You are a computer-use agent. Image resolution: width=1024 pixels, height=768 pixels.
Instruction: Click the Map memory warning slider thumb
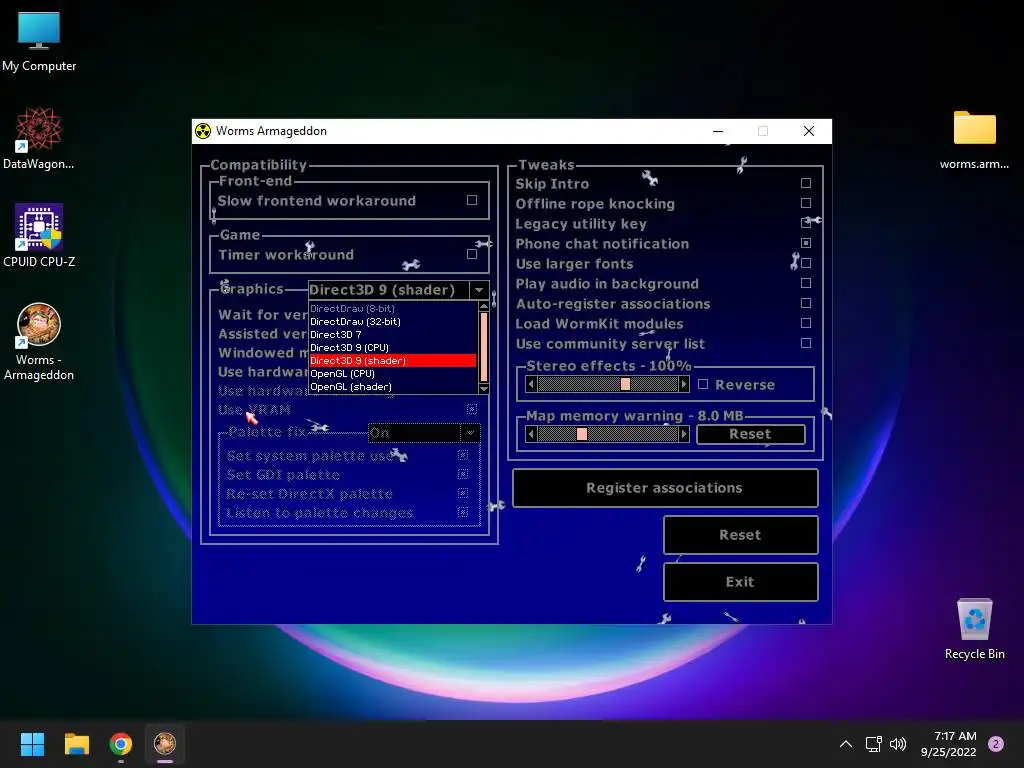582,434
